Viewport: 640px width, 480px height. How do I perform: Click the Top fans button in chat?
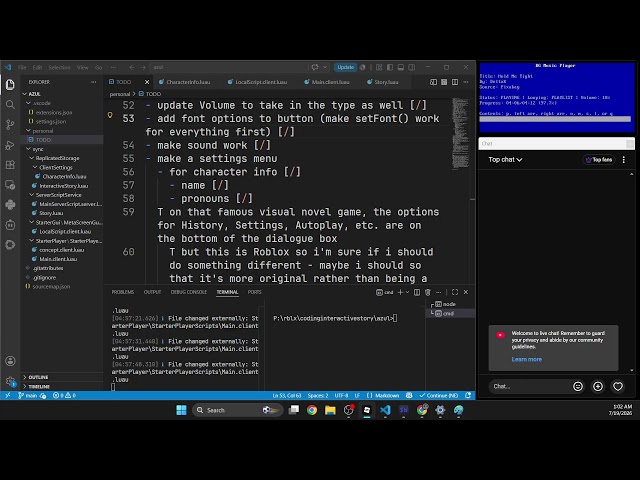pyautogui.click(x=599, y=160)
